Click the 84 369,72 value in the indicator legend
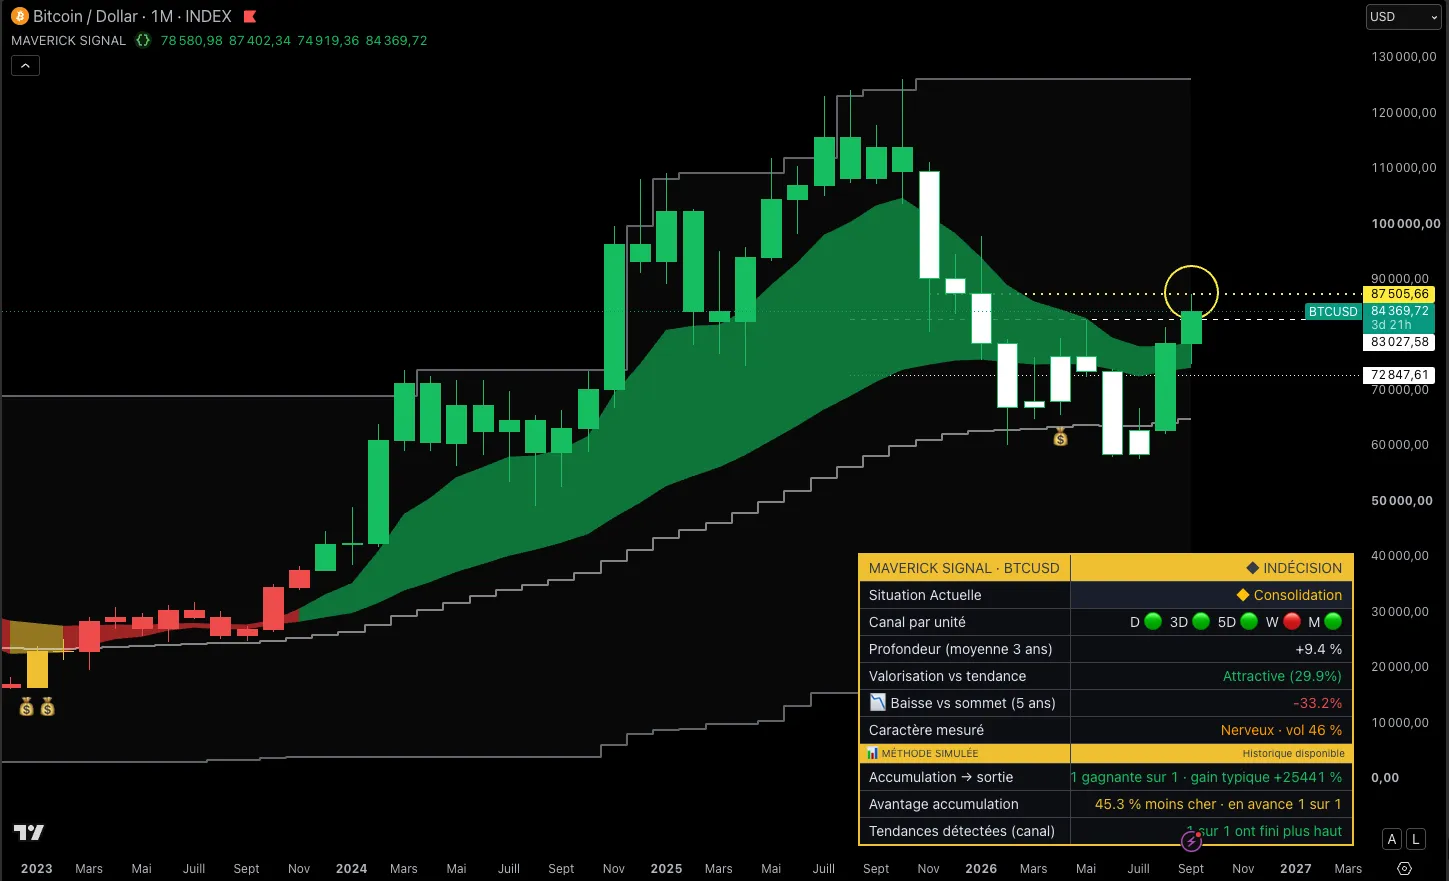Image resolution: width=1449 pixels, height=881 pixels. pyautogui.click(x=396, y=40)
